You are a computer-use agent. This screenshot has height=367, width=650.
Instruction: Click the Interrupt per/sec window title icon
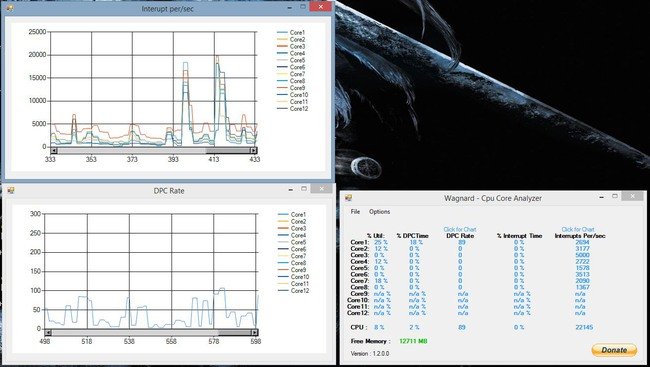tap(10, 8)
